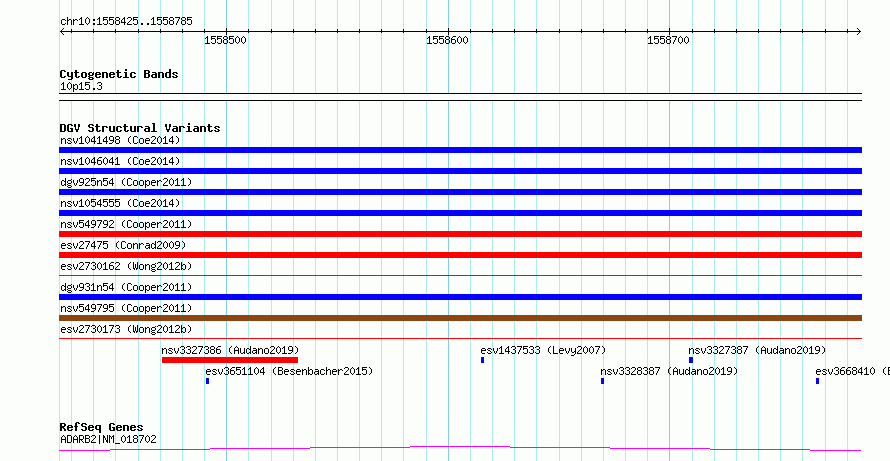Select the blue bar under dgv931n54
Image resolution: width=890 pixels, height=461 pixels.
pos(460,297)
